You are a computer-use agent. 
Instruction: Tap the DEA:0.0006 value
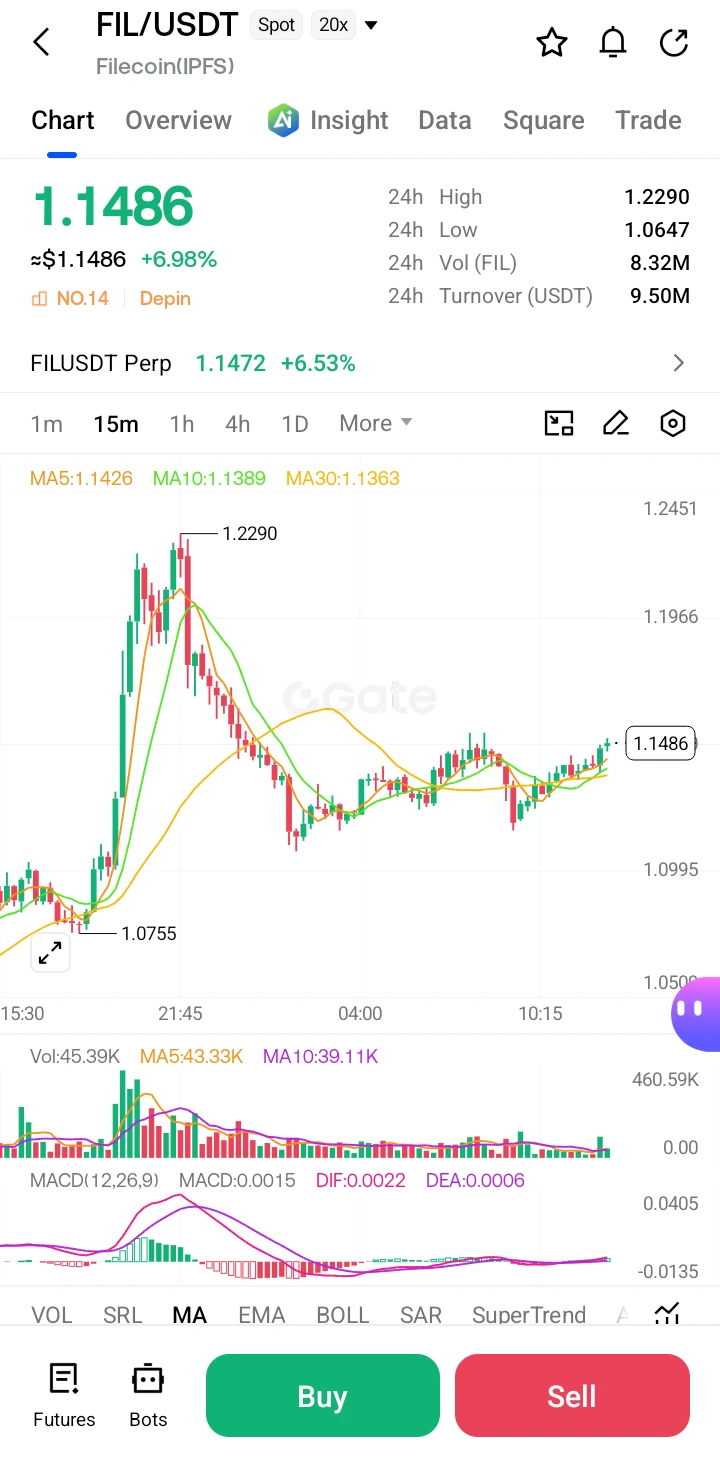[475, 1181]
